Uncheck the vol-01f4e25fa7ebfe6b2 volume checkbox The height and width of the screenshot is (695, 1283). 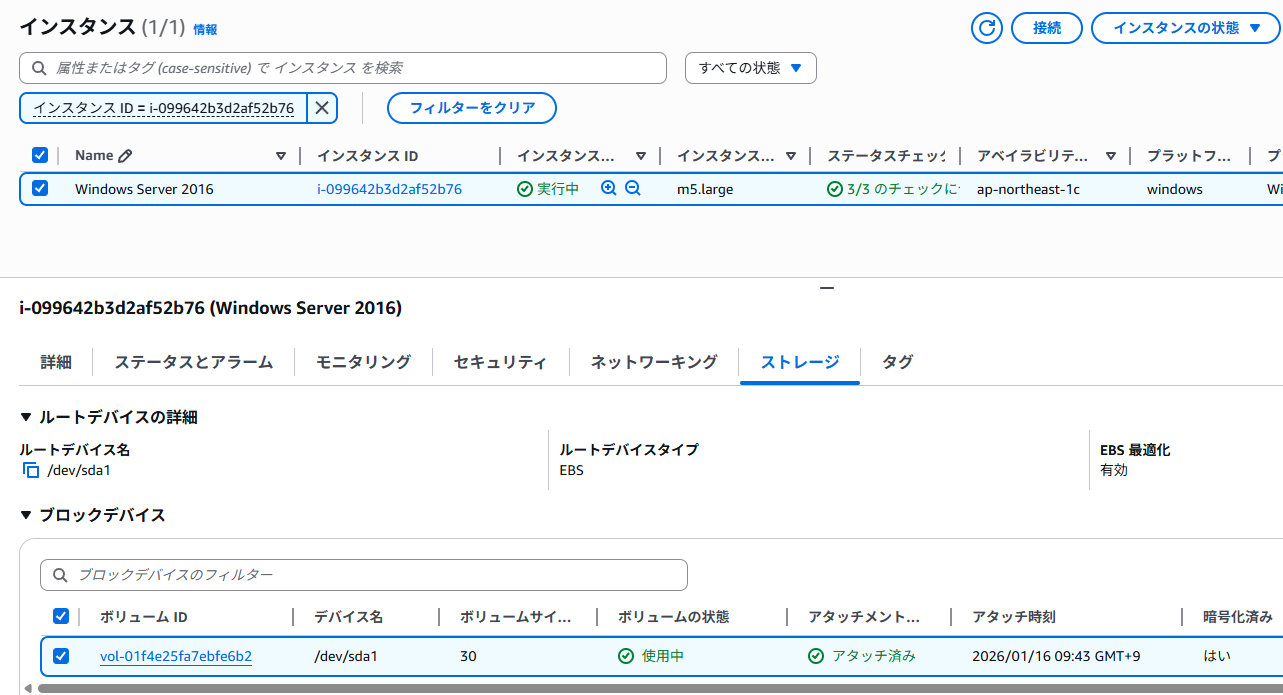[61, 656]
